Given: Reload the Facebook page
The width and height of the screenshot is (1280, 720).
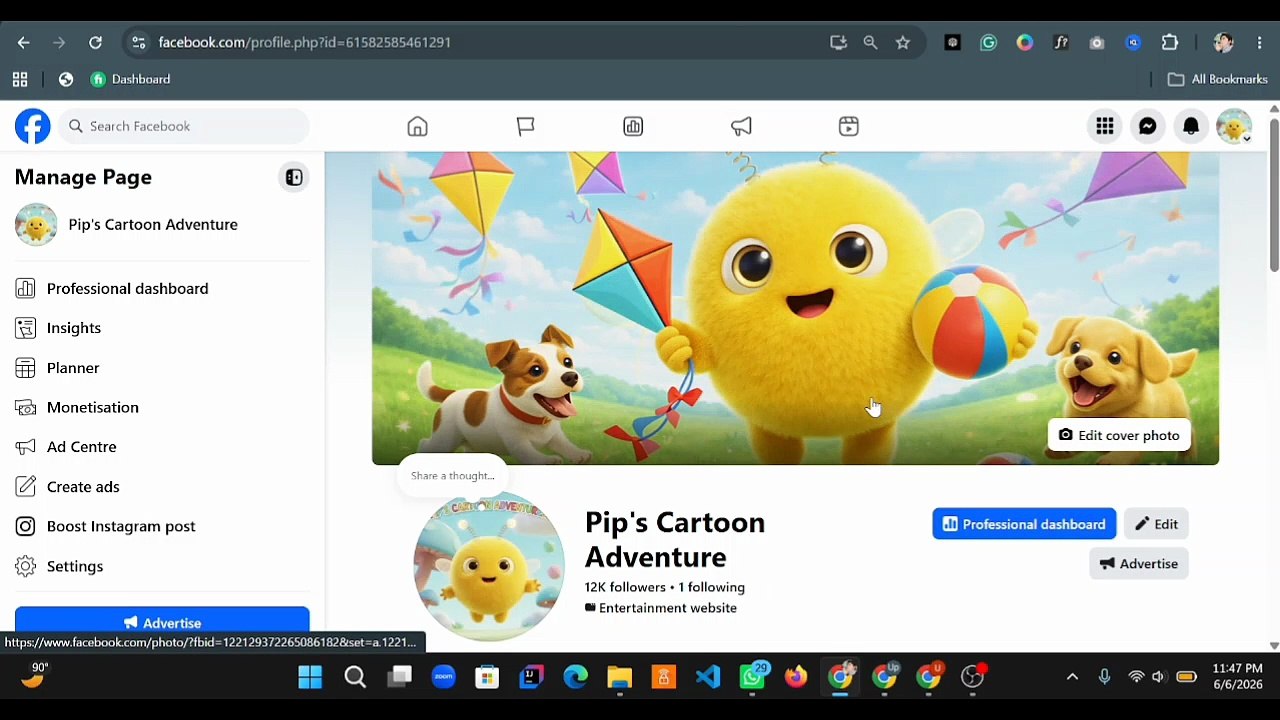Looking at the screenshot, I should 95,42.
